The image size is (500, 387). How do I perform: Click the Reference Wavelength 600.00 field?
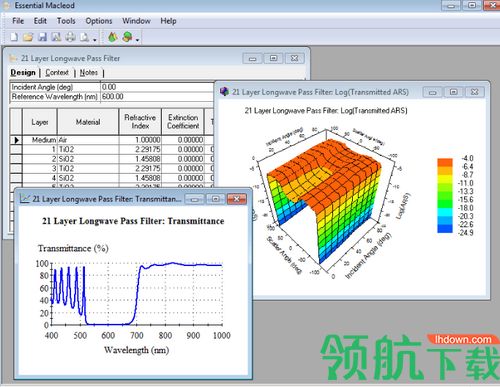tap(157, 97)
